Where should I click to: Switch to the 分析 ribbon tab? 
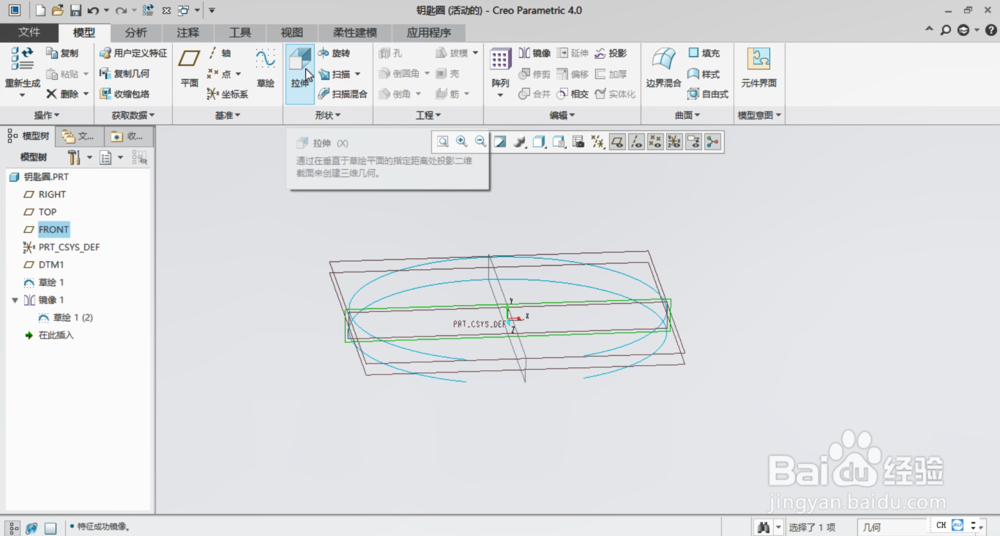135,33
